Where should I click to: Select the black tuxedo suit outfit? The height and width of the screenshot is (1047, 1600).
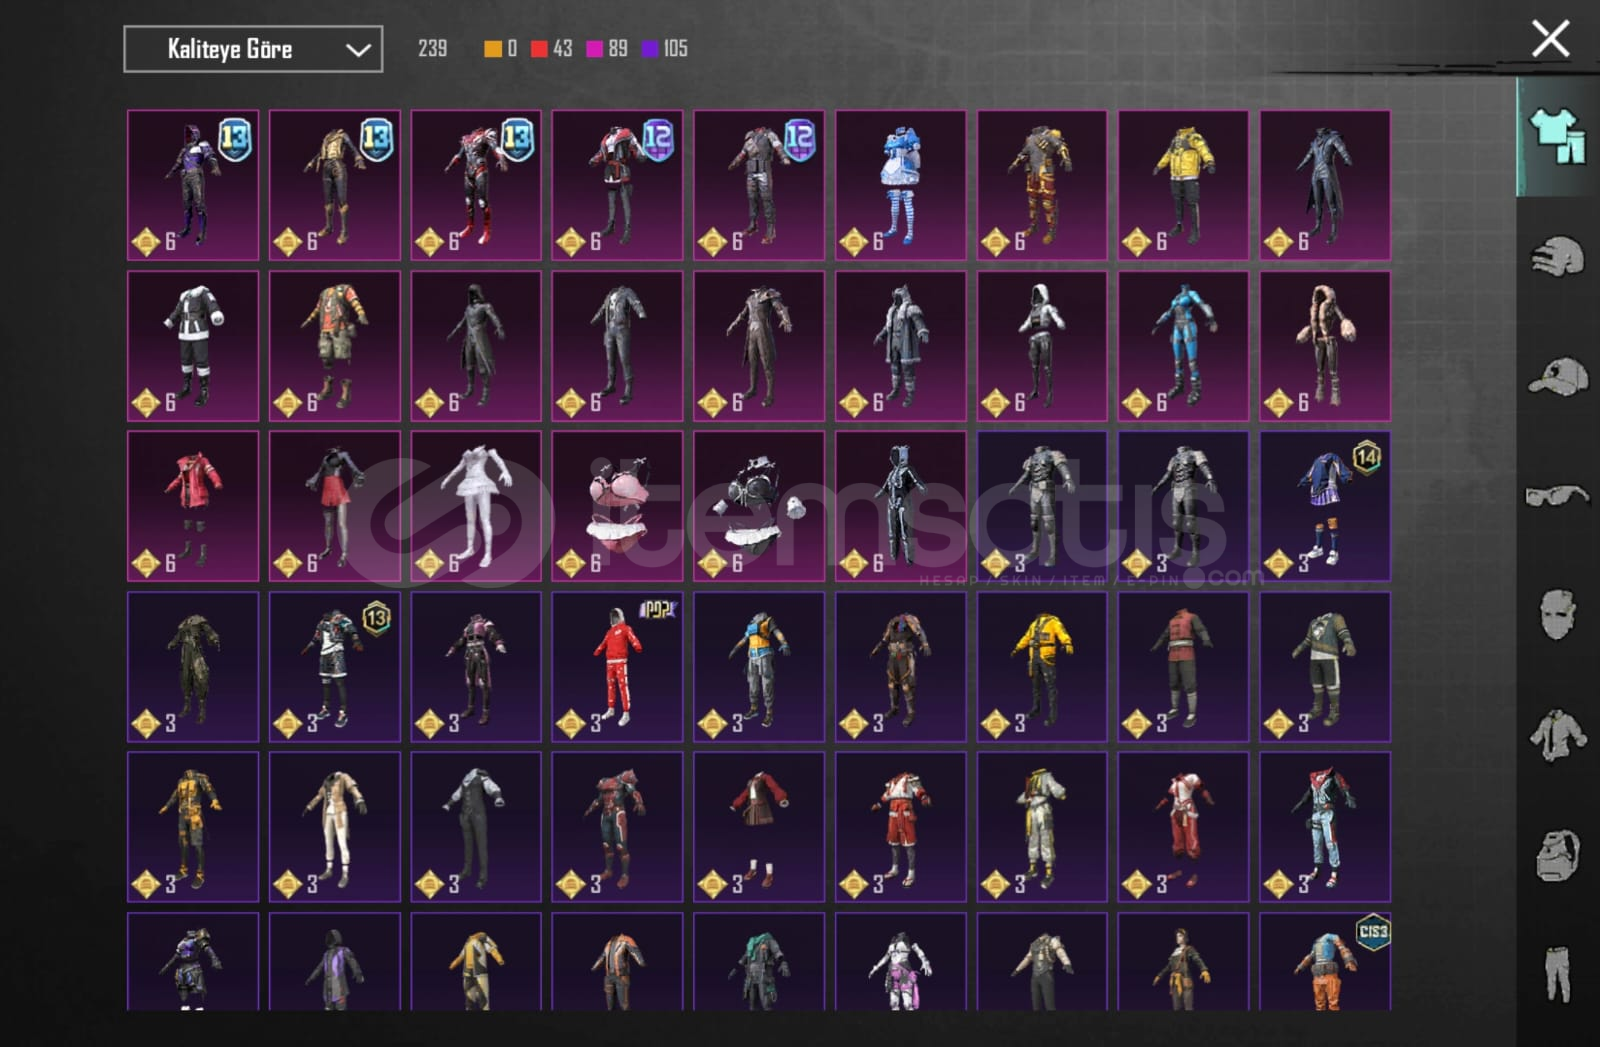pos(476,827)
